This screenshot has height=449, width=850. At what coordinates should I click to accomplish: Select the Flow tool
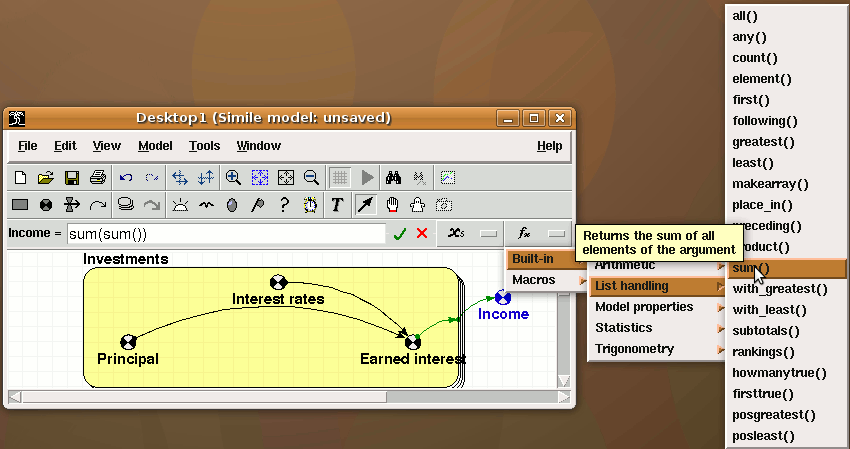point(72,204)
